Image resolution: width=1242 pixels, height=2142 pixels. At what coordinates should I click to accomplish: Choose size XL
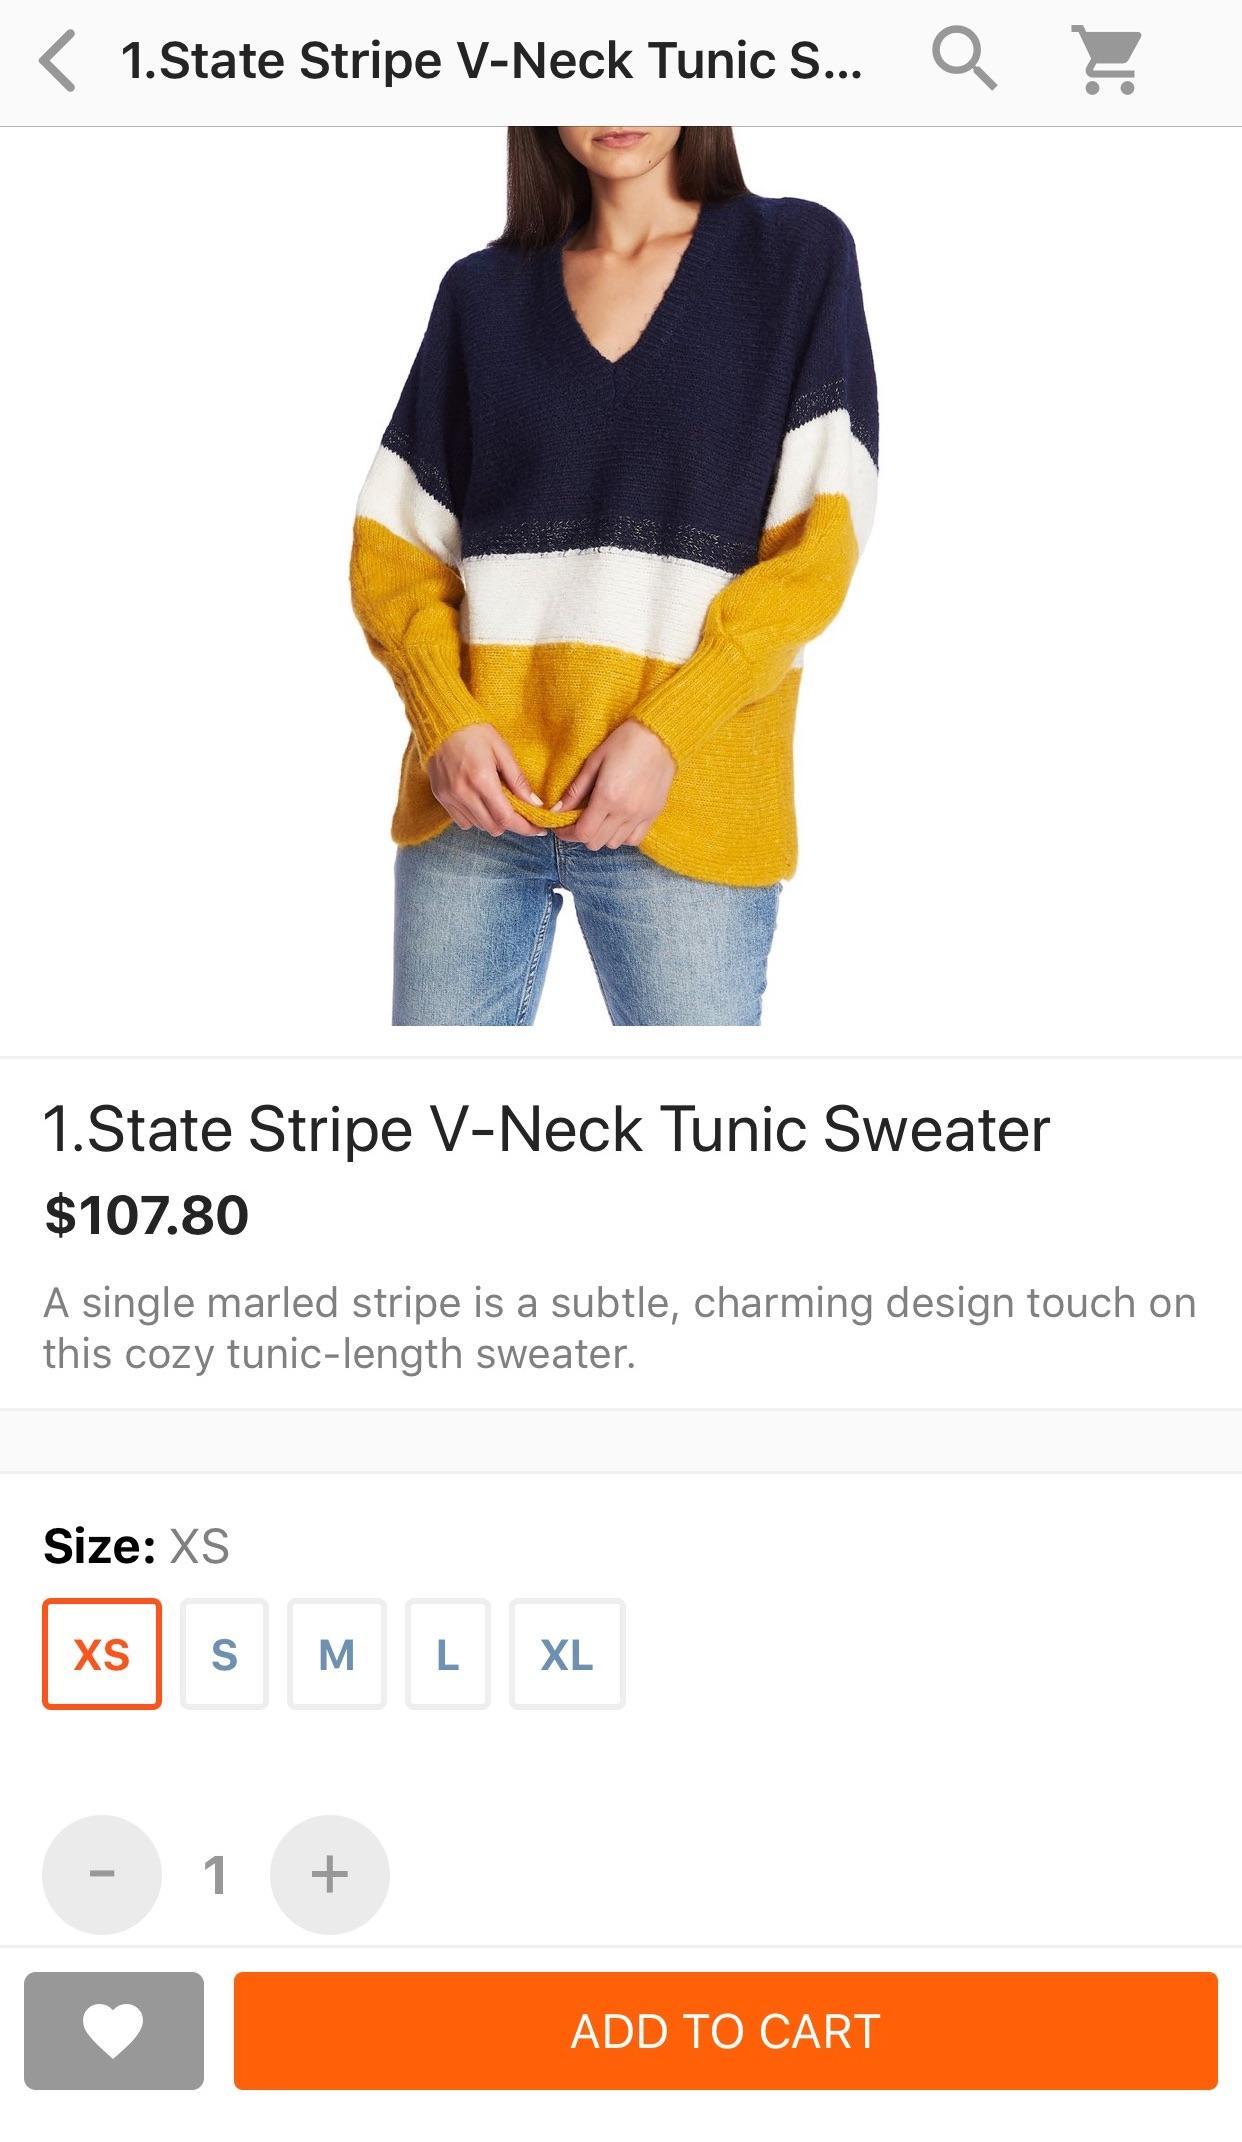567,1654
